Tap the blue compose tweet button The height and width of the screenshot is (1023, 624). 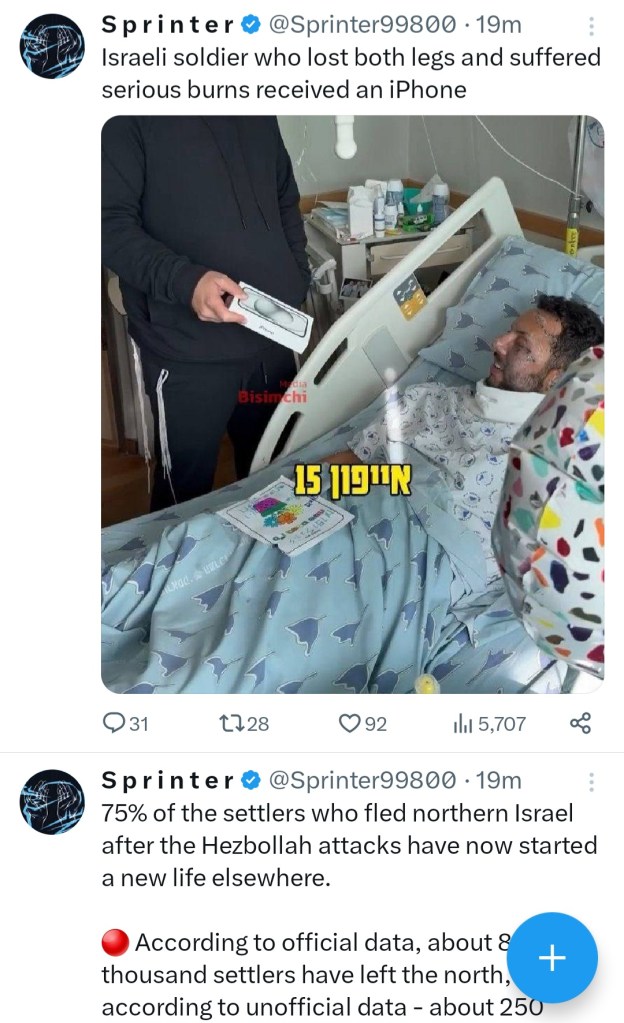(552, 958)
